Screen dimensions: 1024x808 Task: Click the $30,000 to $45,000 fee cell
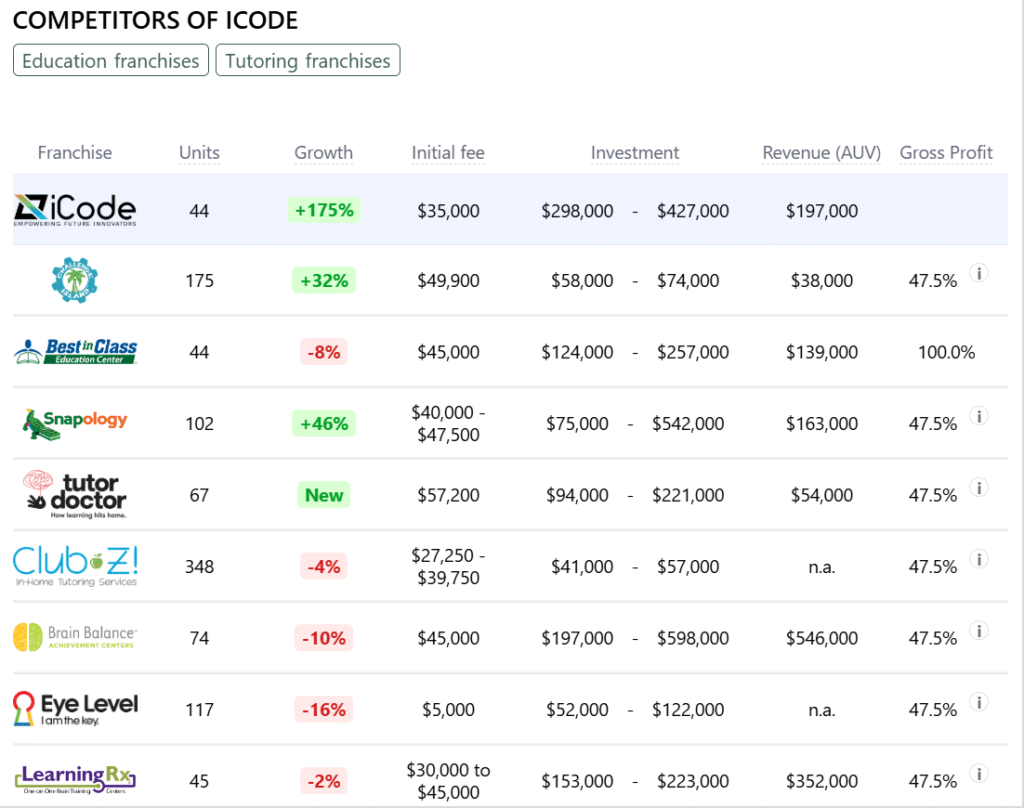point(448,781)
